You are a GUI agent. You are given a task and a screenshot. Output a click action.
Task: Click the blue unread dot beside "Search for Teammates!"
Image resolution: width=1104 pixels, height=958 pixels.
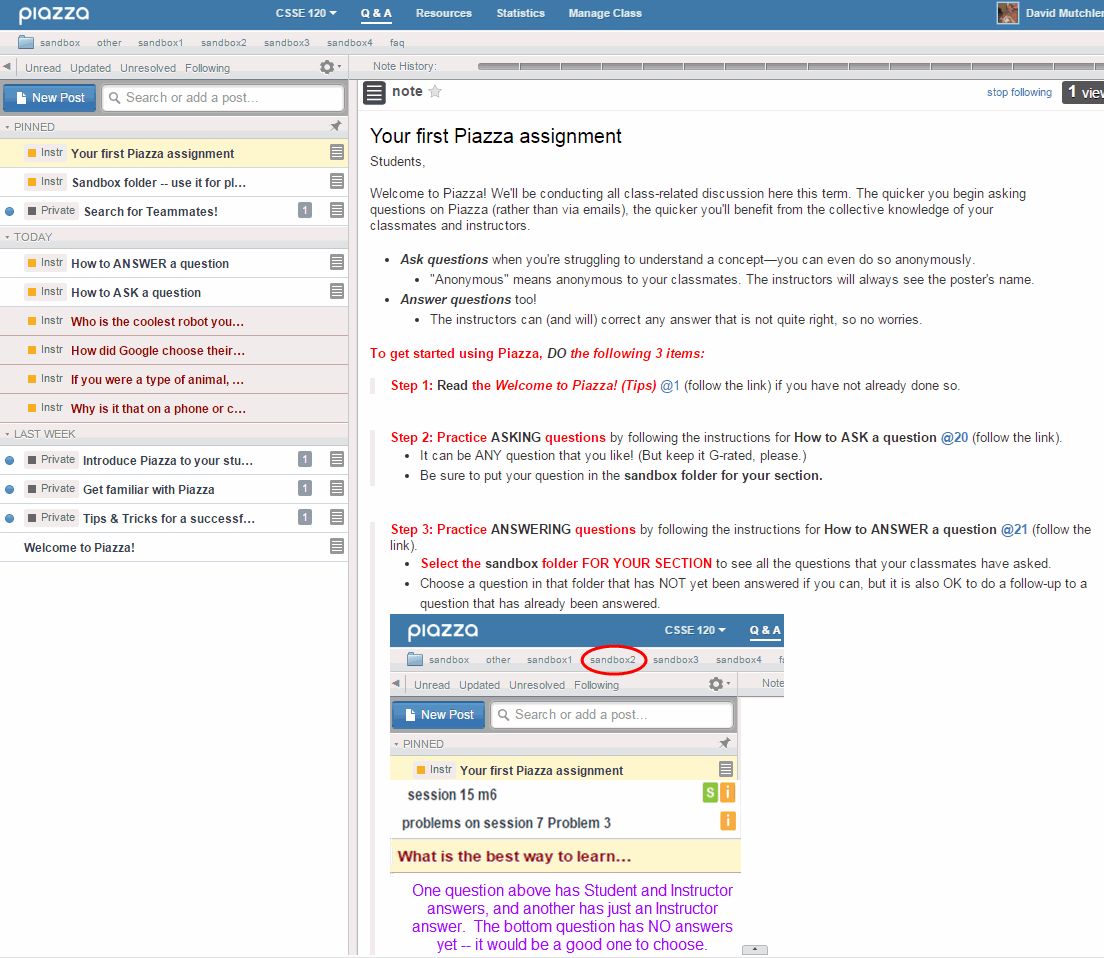click(x=10, y=211)
